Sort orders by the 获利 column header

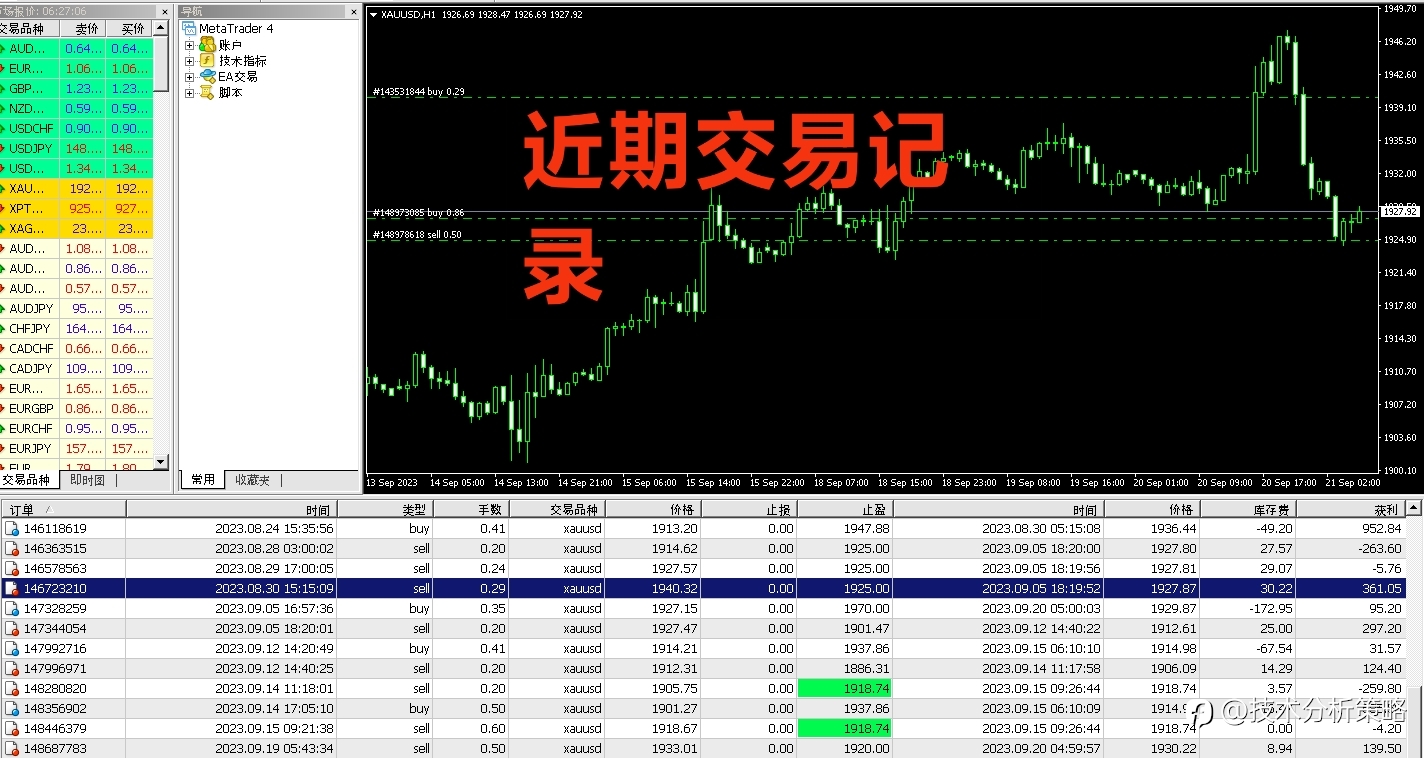(x=1351, y=509)
